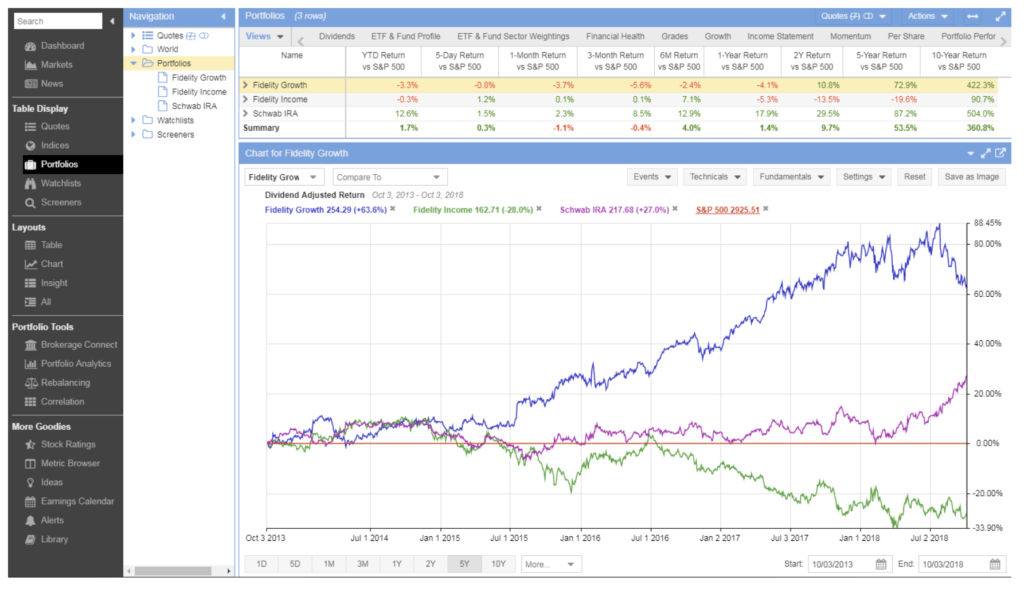Image resolution: width=1024 pixels, height=589 pixels.
Task: Switch to the Table layout
Action: (x=43, y=245)
